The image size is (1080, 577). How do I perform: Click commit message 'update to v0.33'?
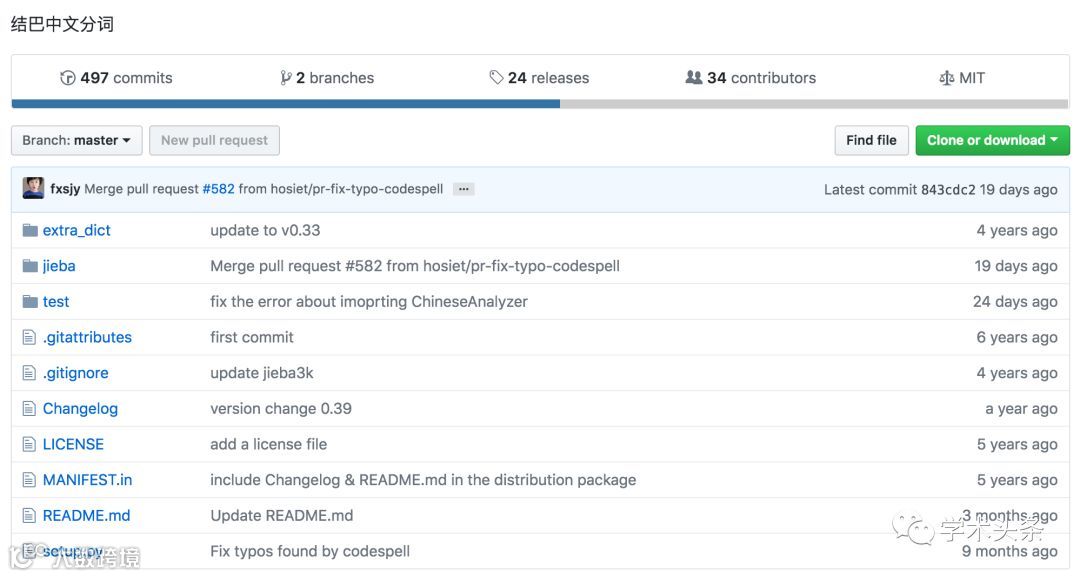click(265, 230)
